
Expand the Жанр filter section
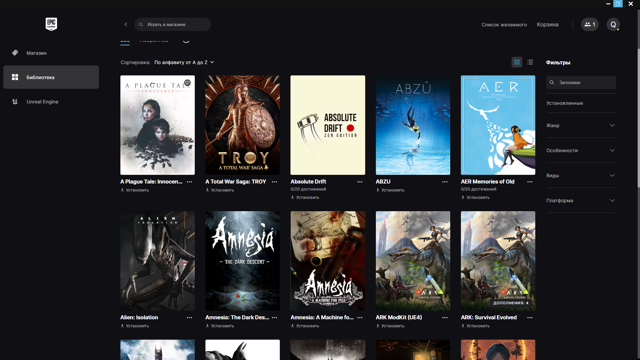(x=581, y=125)
